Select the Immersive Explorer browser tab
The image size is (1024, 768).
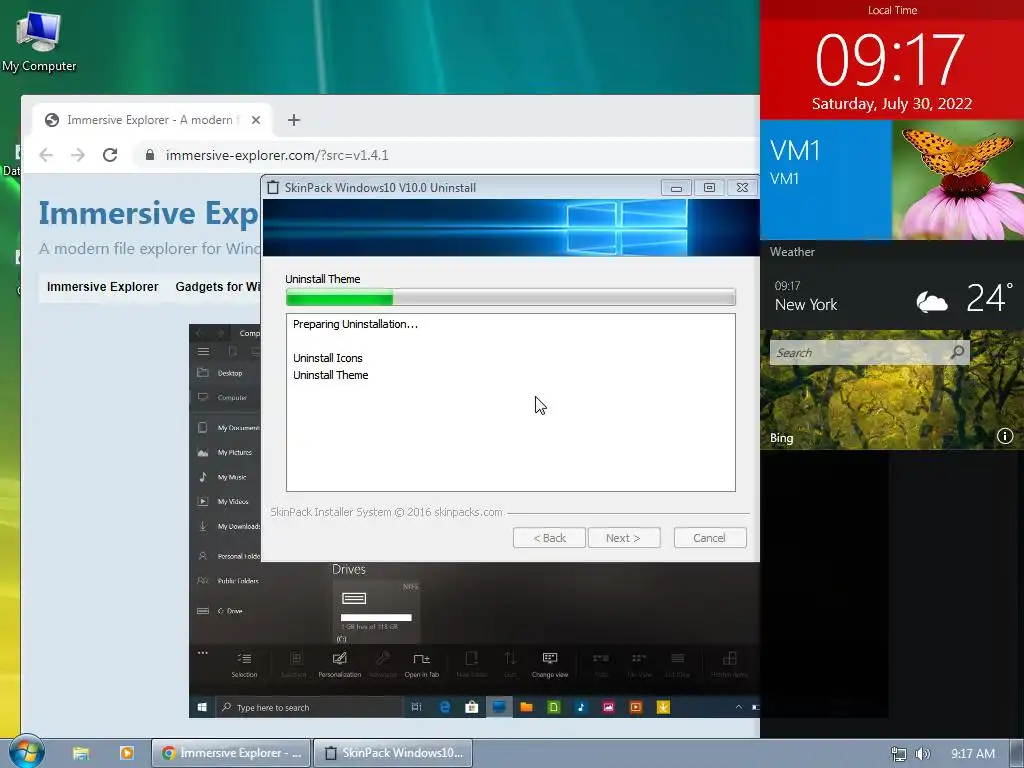(152, 120)
